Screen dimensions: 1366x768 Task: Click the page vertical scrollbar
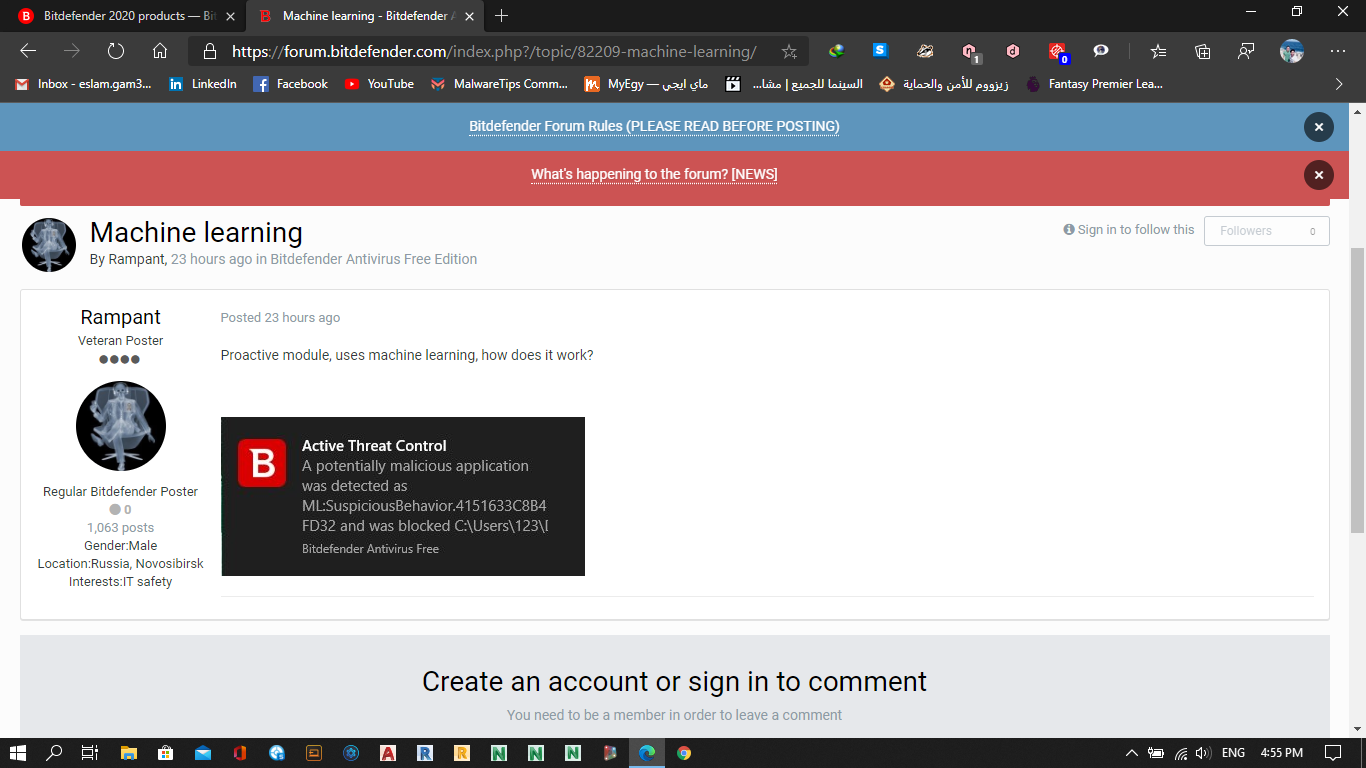coord(1357,390)
